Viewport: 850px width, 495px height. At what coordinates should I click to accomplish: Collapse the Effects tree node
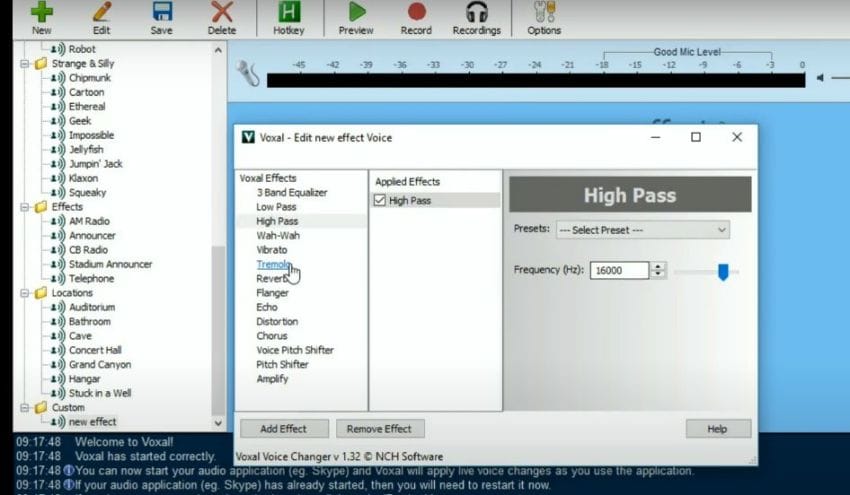[x=24, y=207]
